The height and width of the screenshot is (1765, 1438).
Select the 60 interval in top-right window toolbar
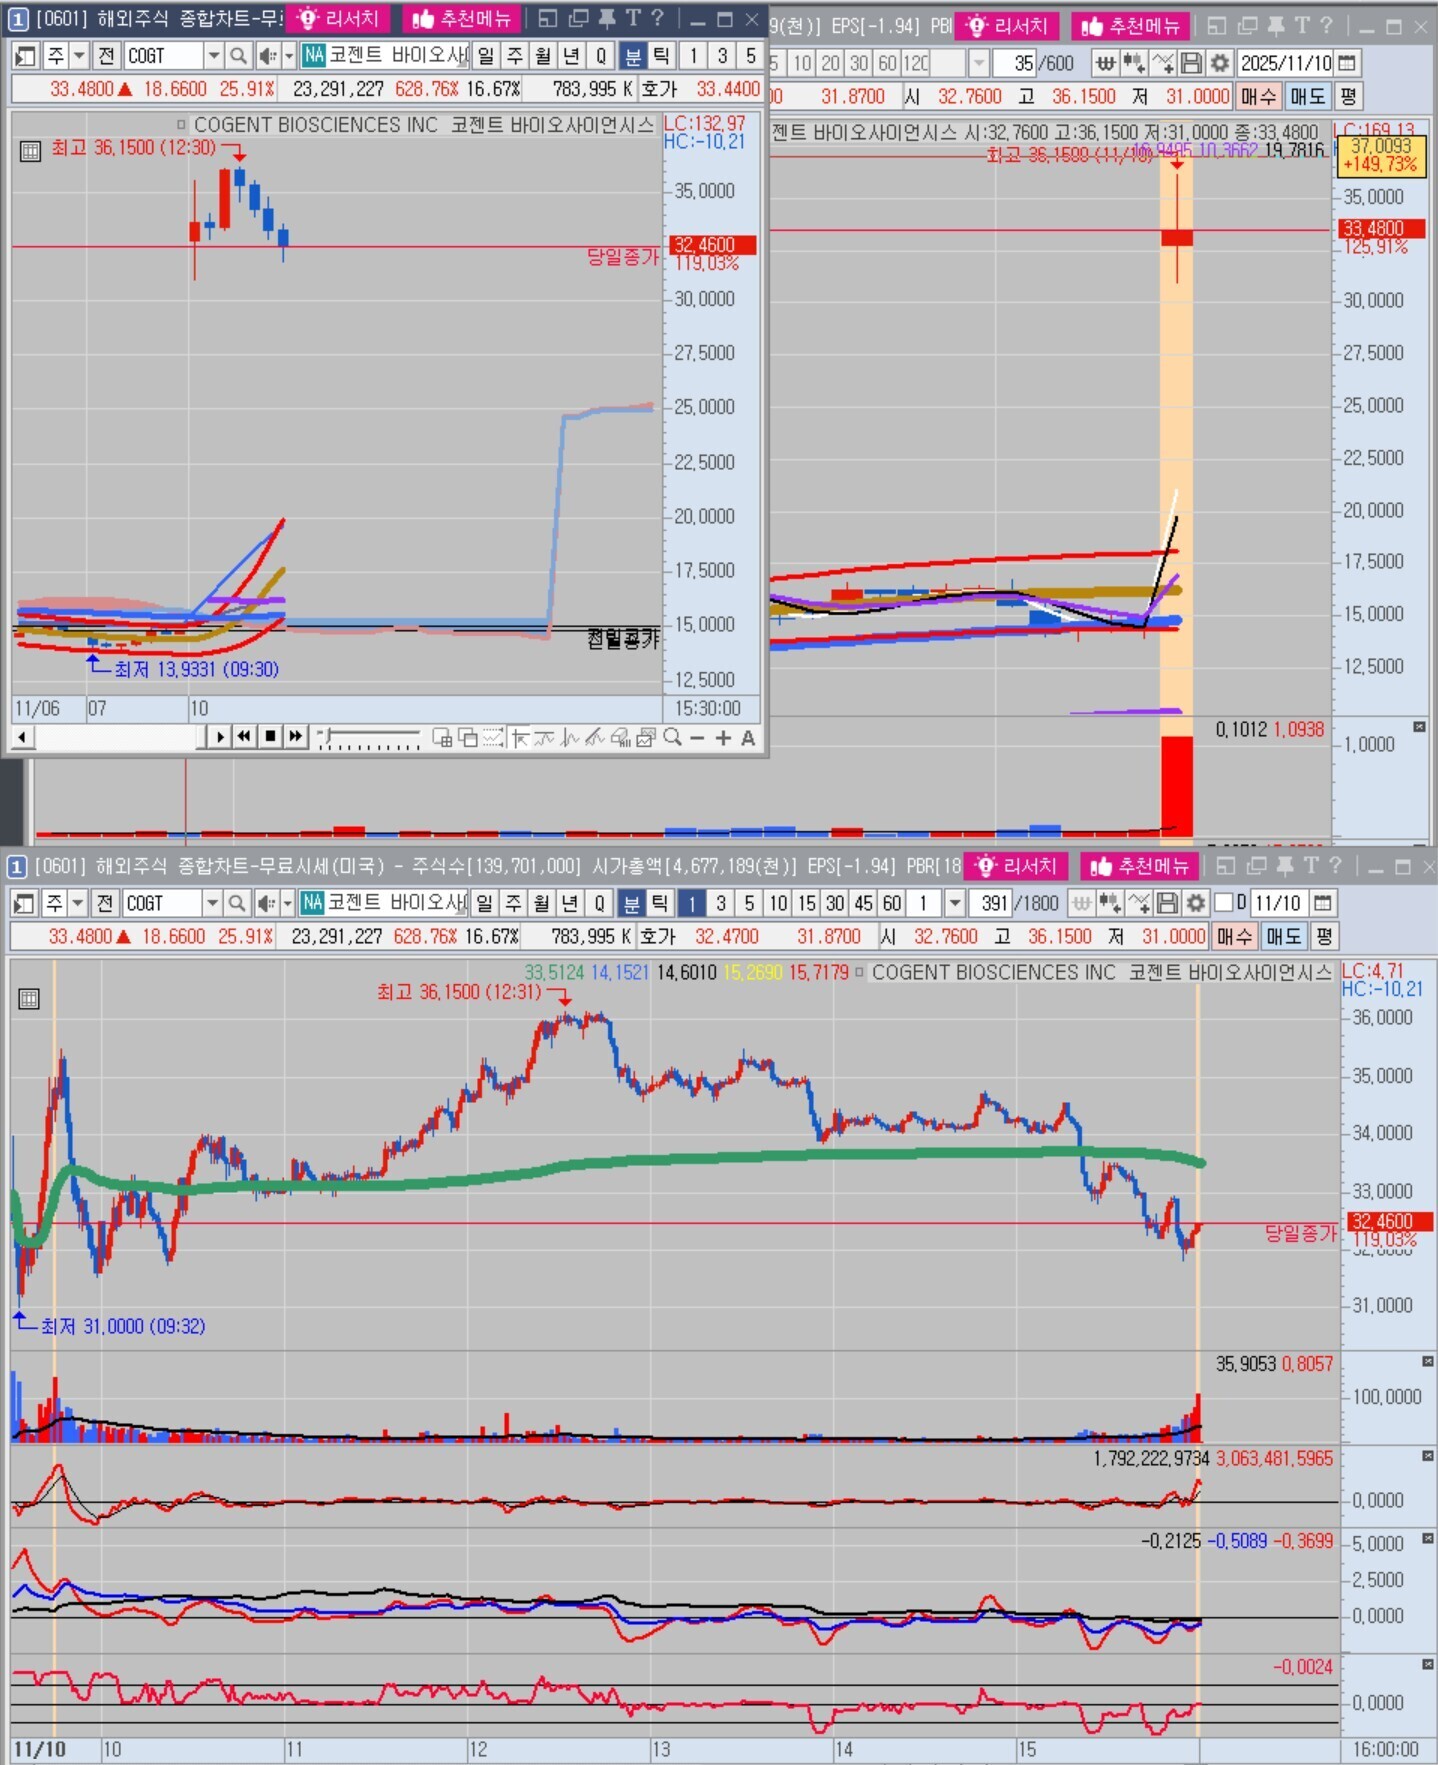click(x=887, y=64)
